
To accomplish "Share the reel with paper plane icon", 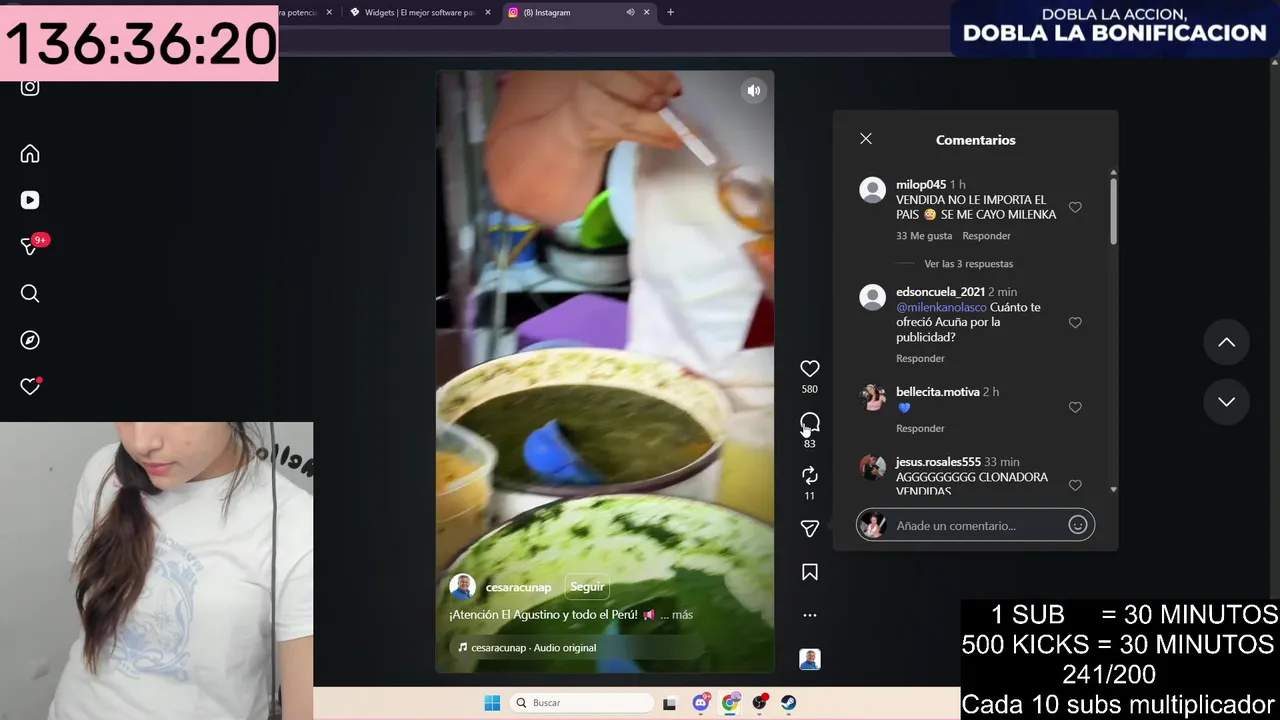I will pyautogui.click(x=810, y=528).
